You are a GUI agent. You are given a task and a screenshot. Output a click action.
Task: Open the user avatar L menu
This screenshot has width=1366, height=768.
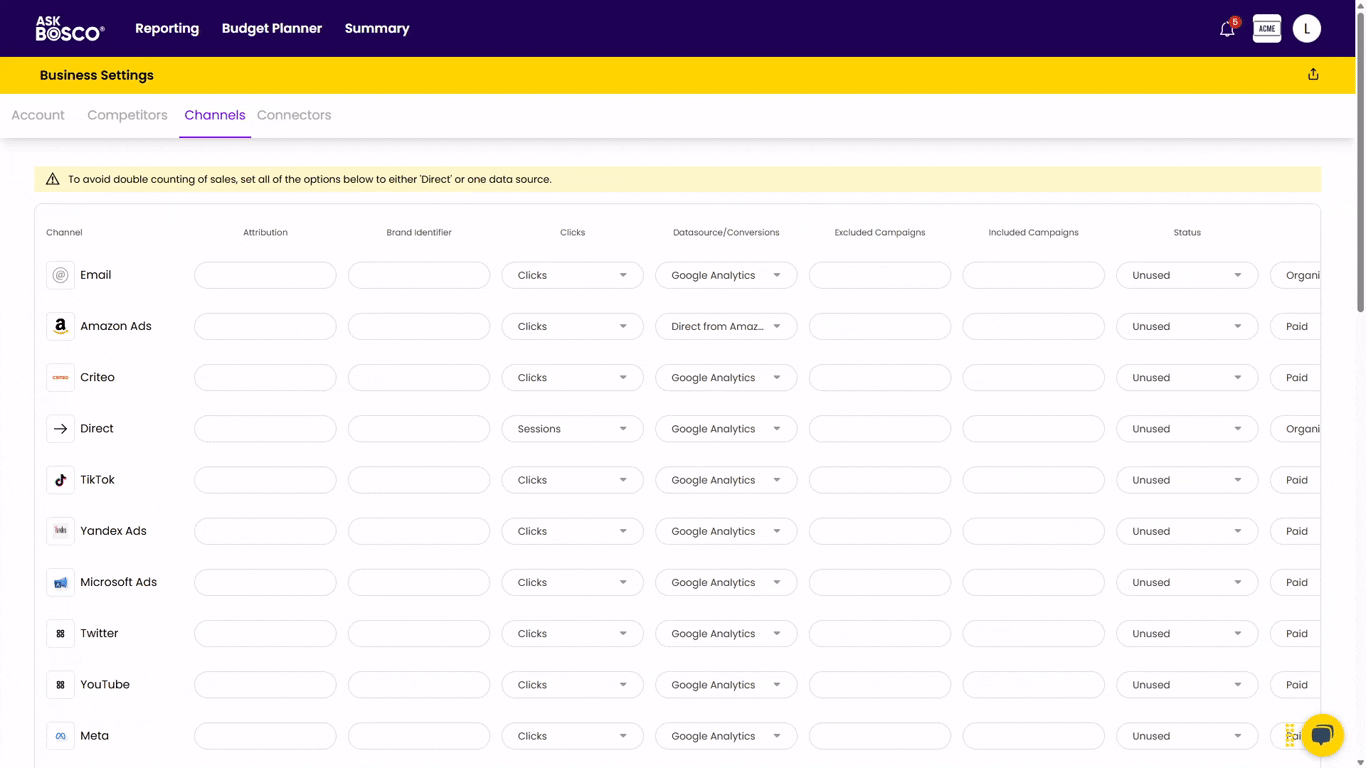point(1307,29)
